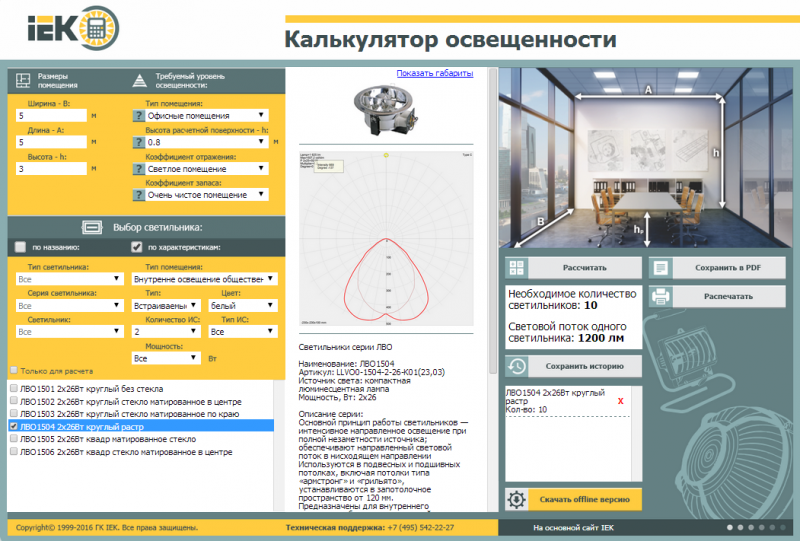
Task: Open reflection coefficient dropdown 'Светлое помещение'
Action: (207, 168)
